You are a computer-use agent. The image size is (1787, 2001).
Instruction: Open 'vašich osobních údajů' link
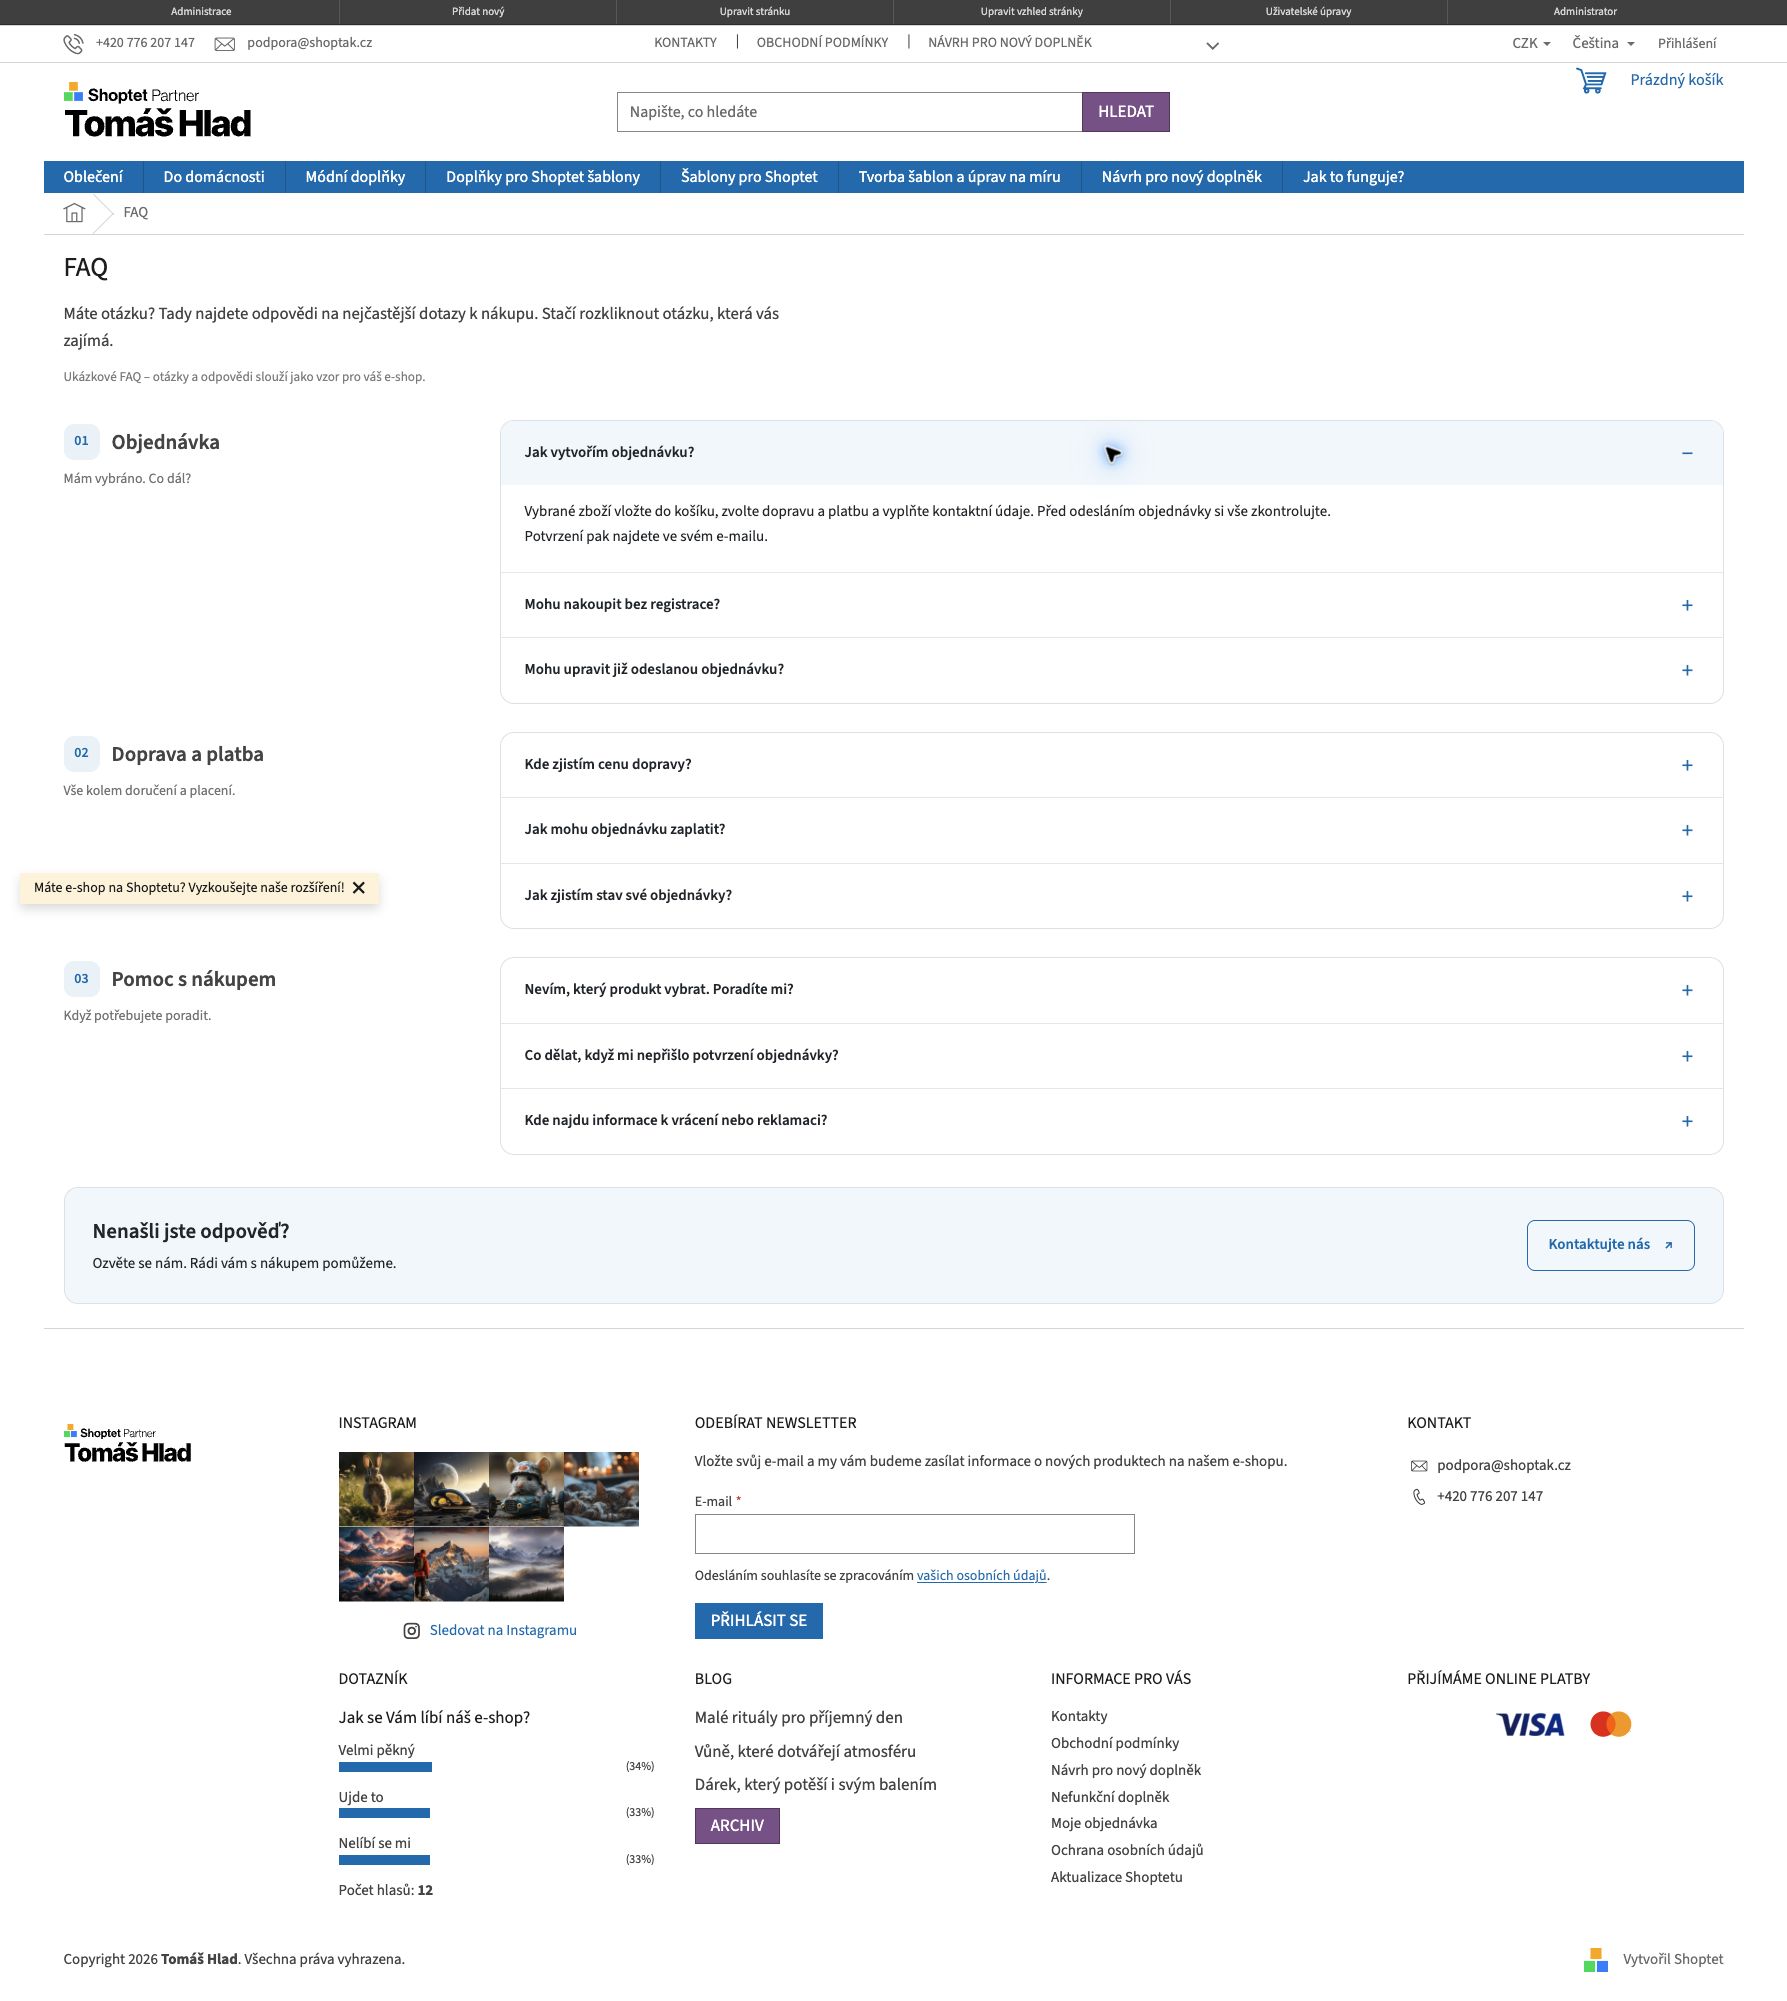click(x=981, y=1576)
